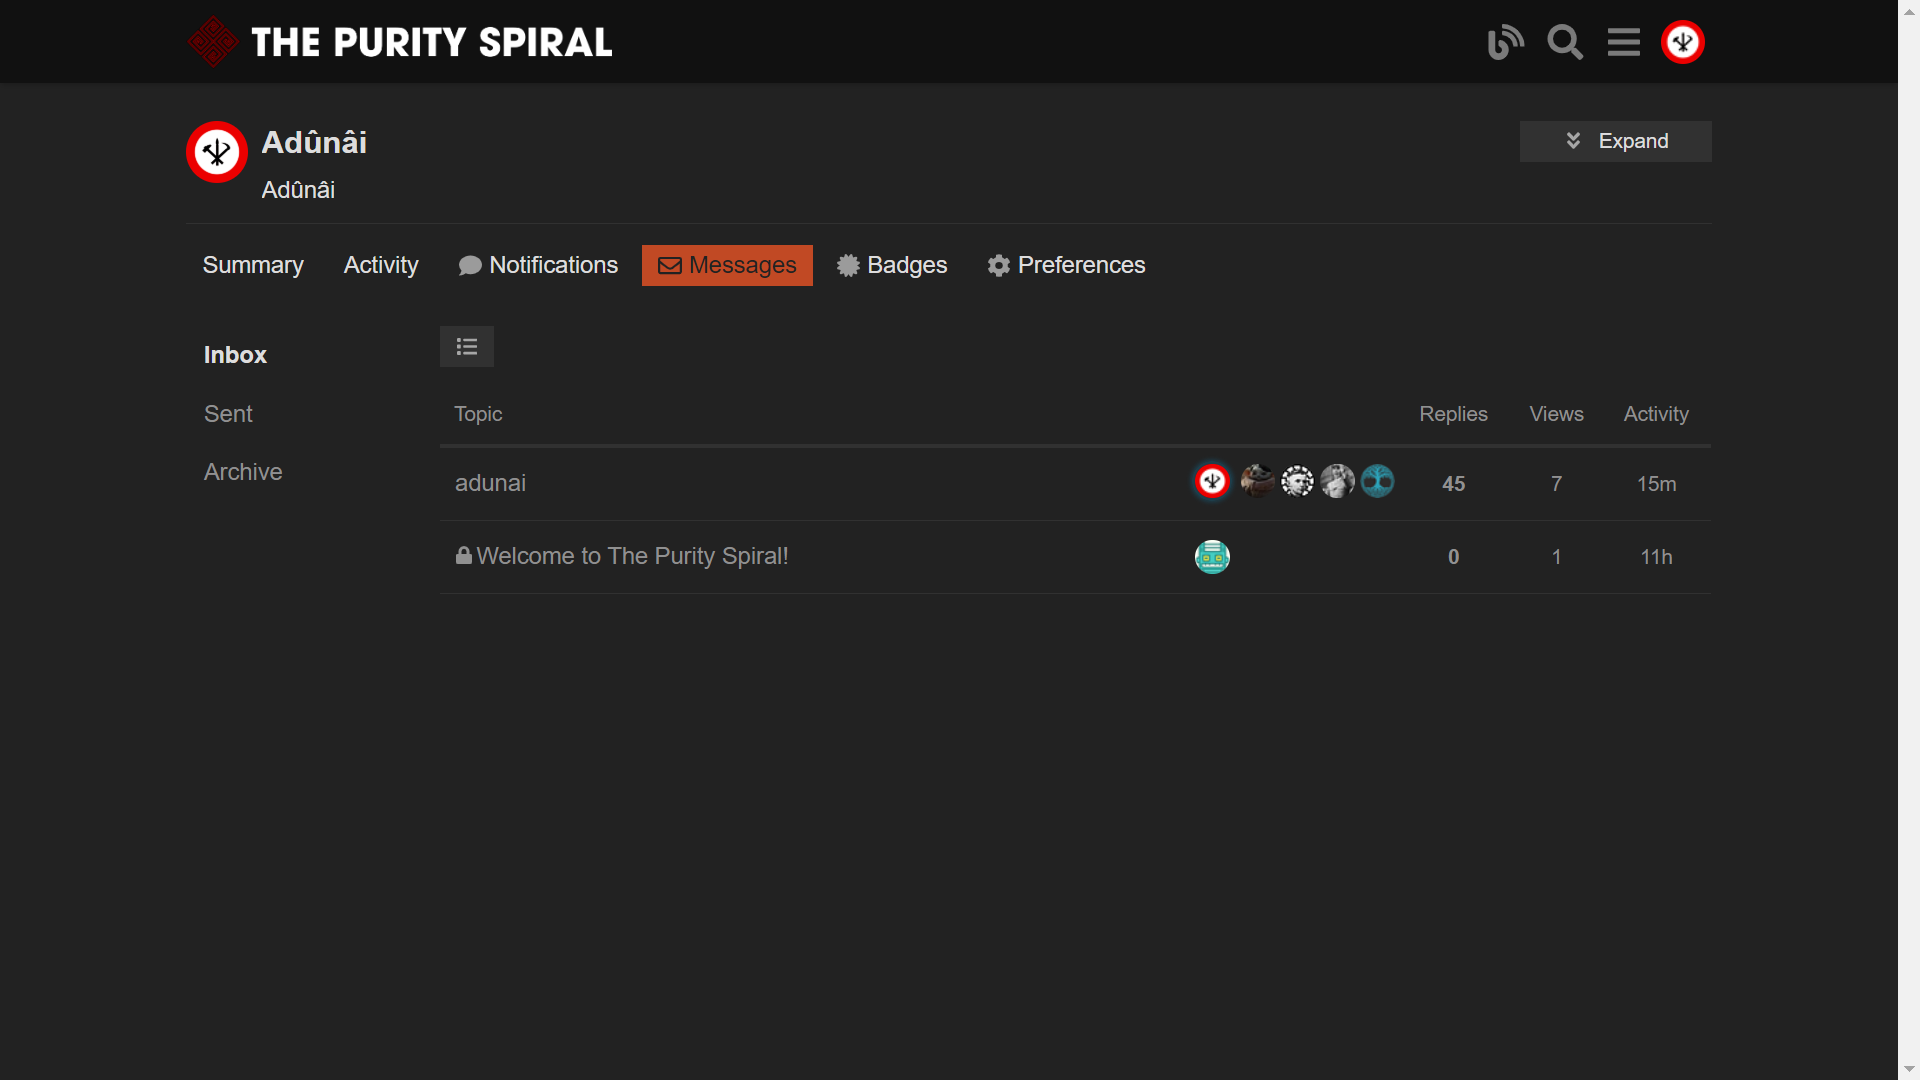Click the 7 views count

pos(1556,484)
